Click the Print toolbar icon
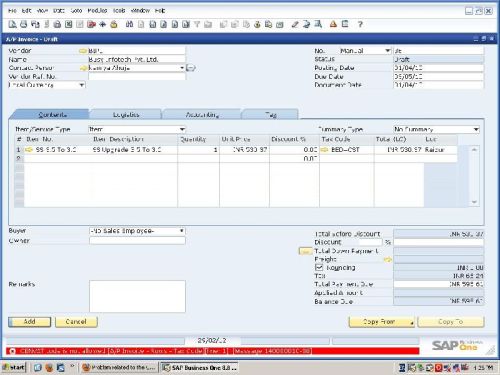The image size is (500, 375). (x=23, y=24)
